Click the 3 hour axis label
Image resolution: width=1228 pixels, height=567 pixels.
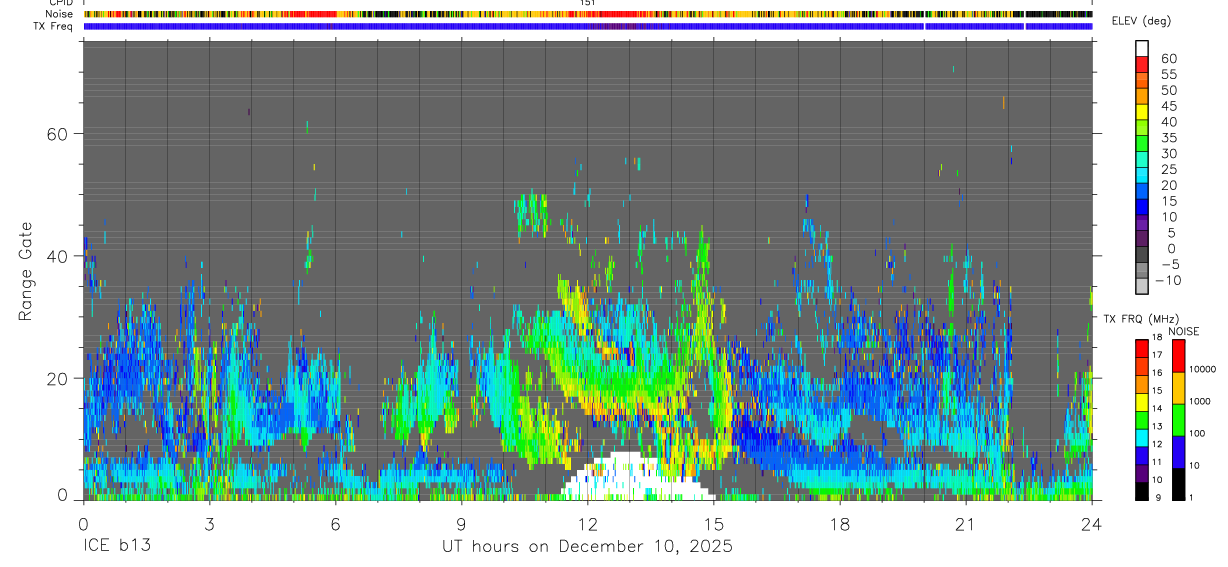[209, 523]
